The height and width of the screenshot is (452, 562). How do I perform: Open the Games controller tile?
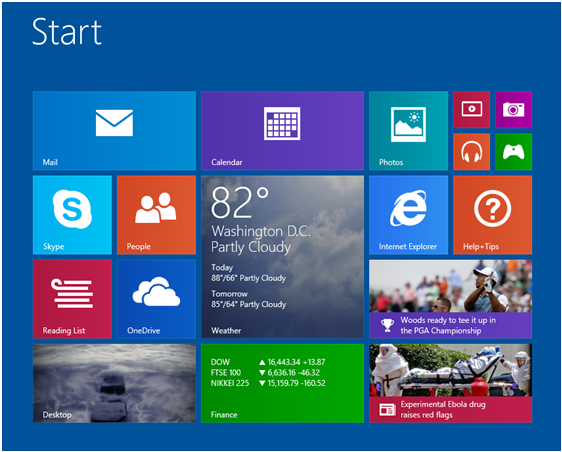(x=514, y=152)
